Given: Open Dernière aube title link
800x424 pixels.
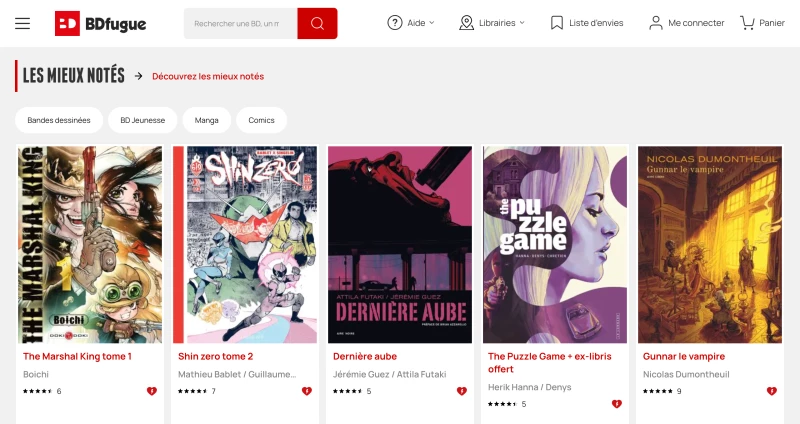Looking at the screenshot, I should coord(365,357).
